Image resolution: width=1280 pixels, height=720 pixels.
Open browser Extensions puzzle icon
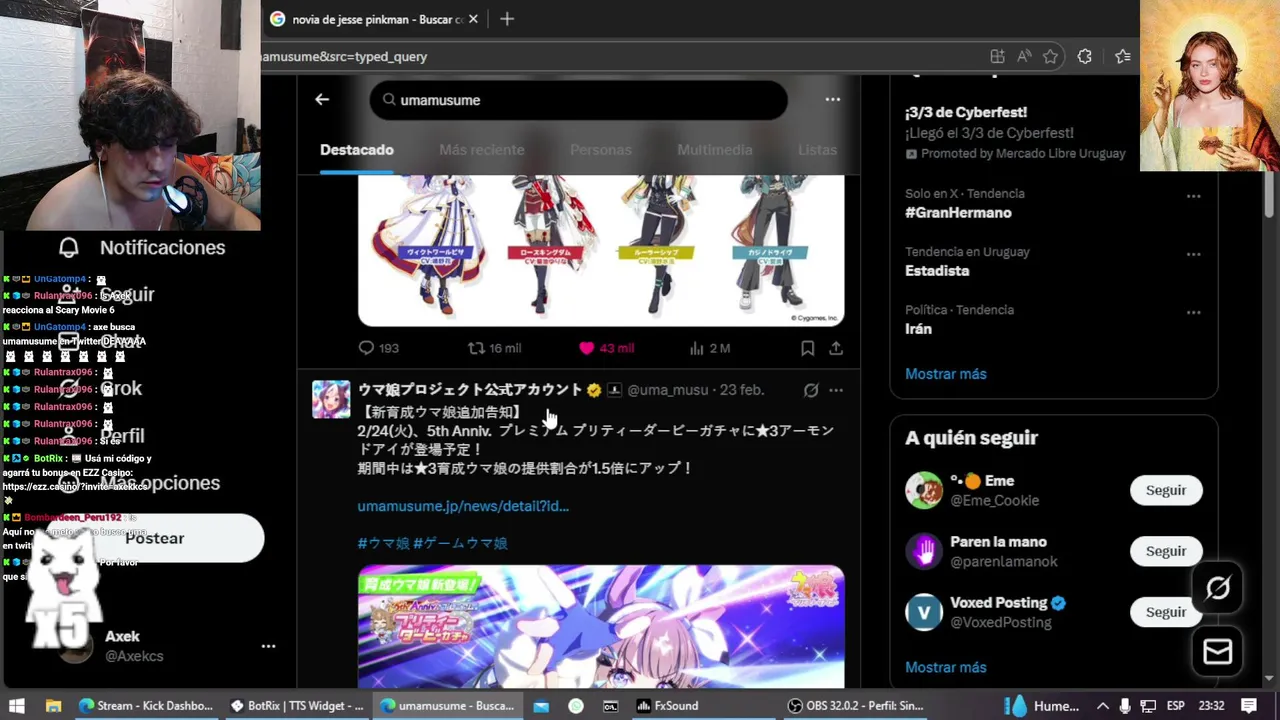click(1084, 57)
